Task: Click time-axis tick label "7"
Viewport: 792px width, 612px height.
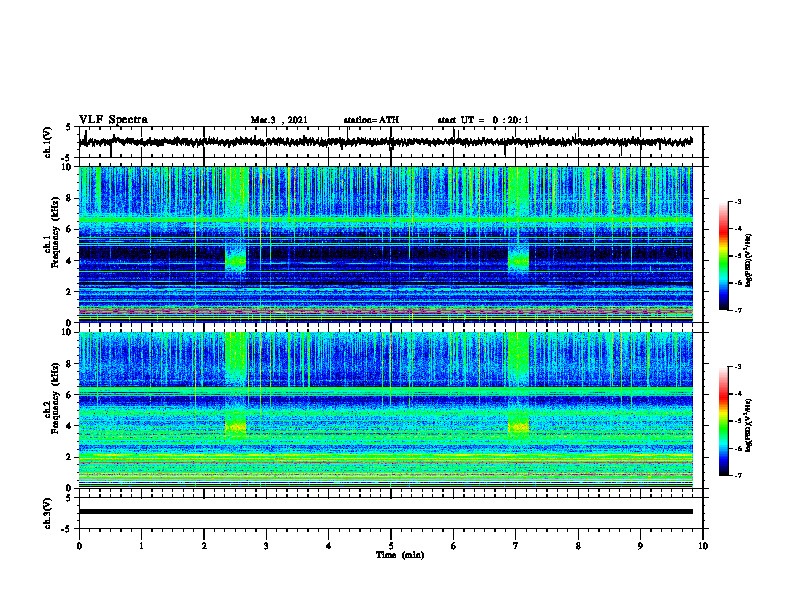Action: click(516, 546)
